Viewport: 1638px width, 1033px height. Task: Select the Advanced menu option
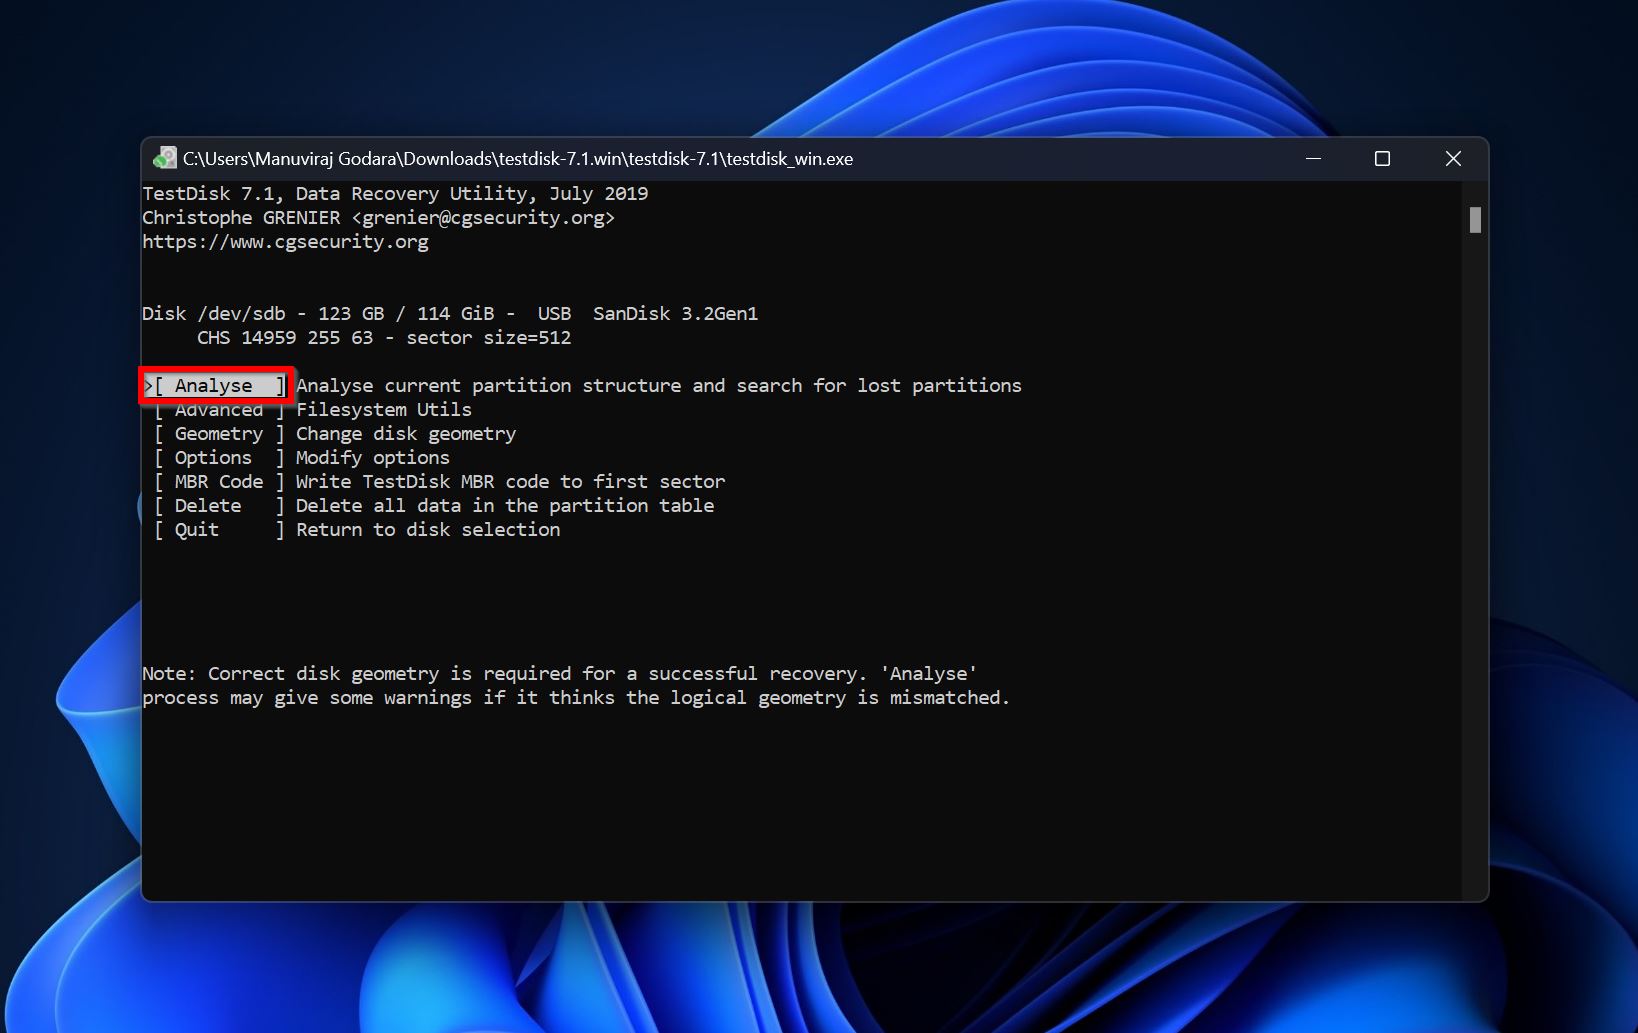click(x=219, y=410)
